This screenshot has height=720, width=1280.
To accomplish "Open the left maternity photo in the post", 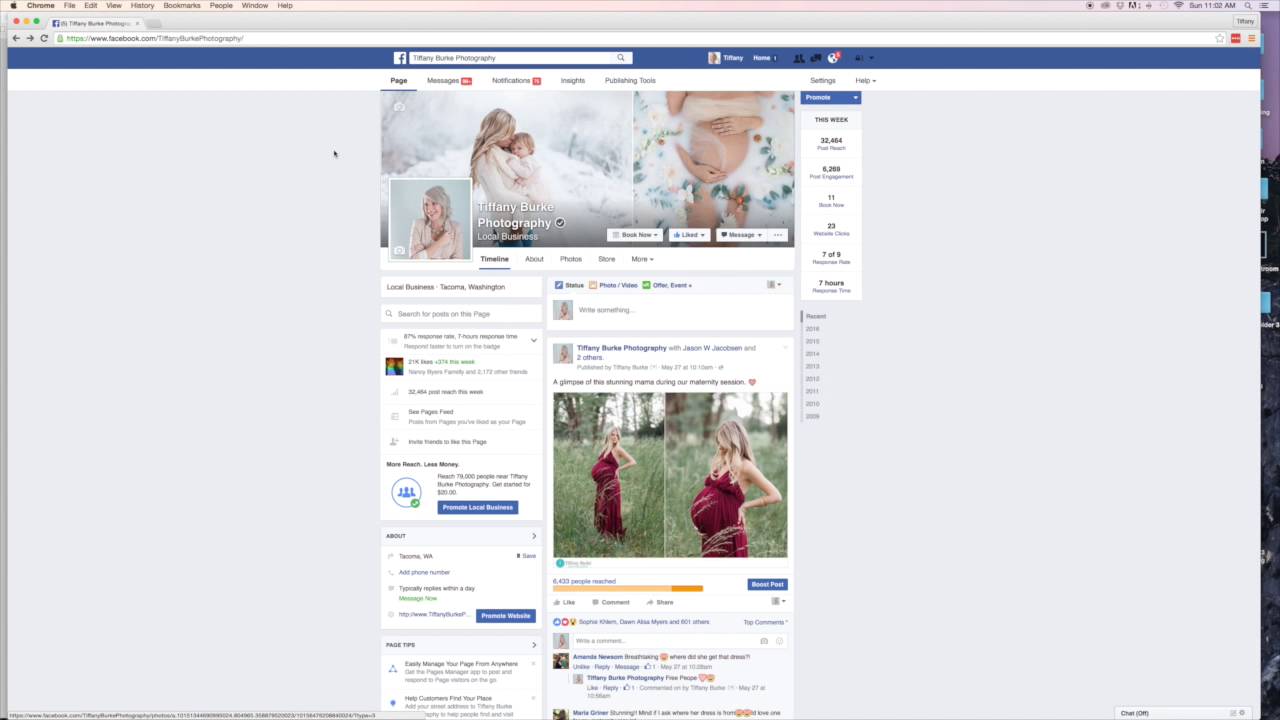I will click(x=608, y=475).
